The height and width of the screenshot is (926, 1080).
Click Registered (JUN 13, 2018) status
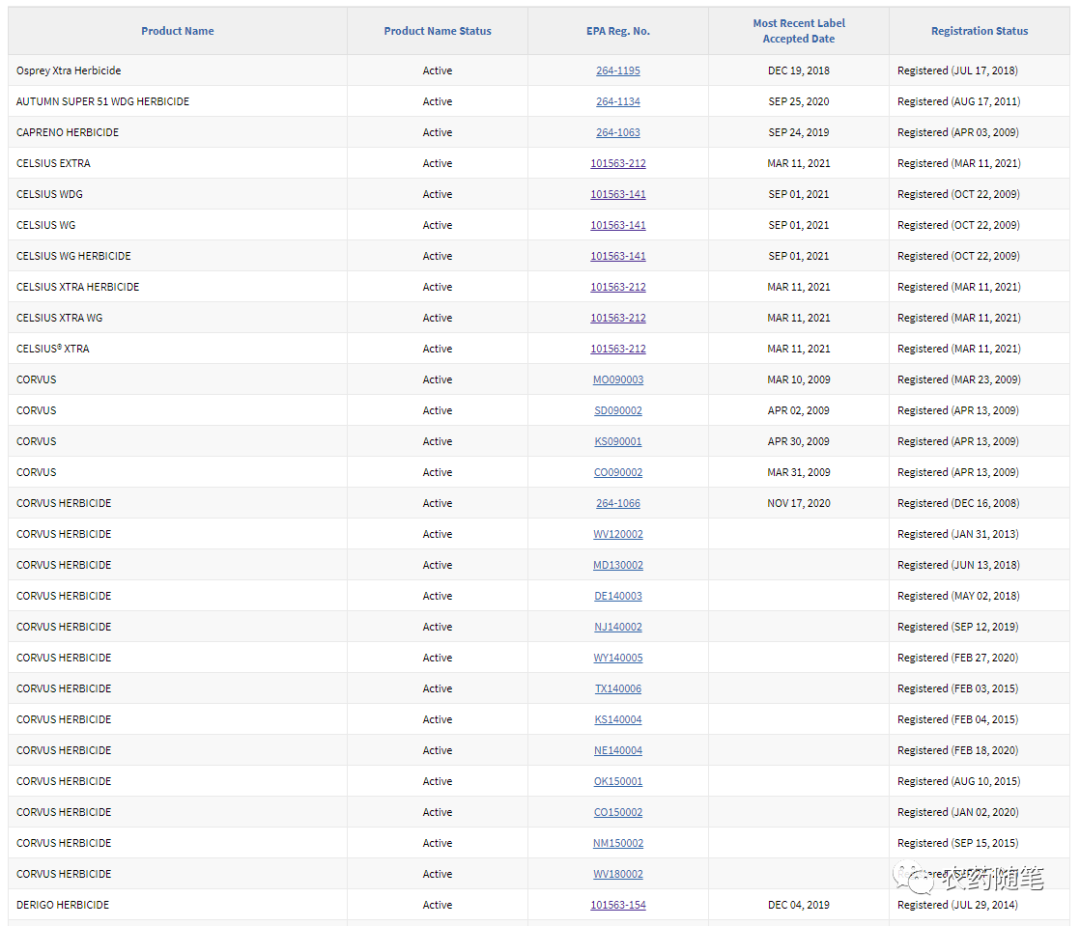click(958, 566)
